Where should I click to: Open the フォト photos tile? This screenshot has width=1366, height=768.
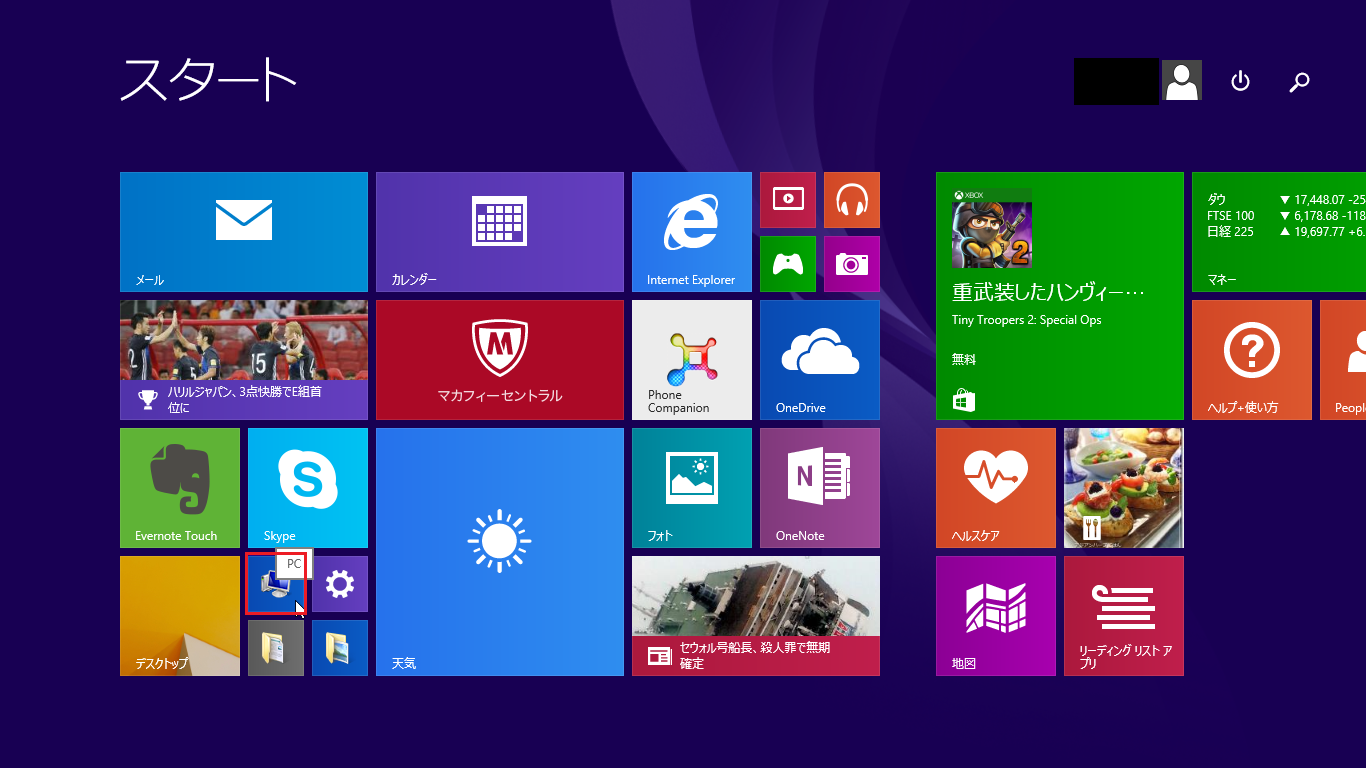click(x=692, y=488)
